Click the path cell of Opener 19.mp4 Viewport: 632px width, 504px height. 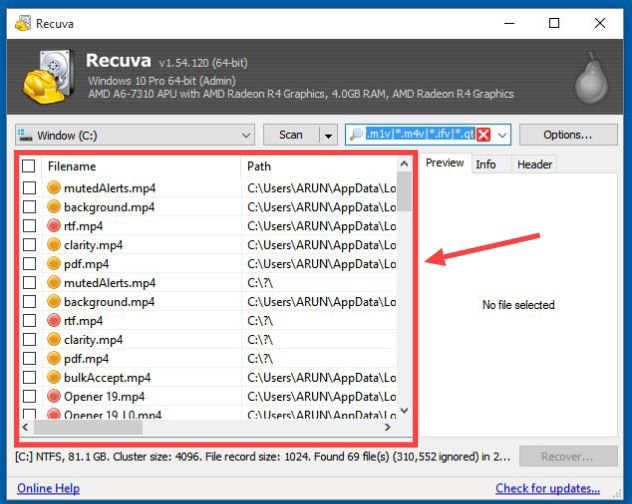click(321, 396)
